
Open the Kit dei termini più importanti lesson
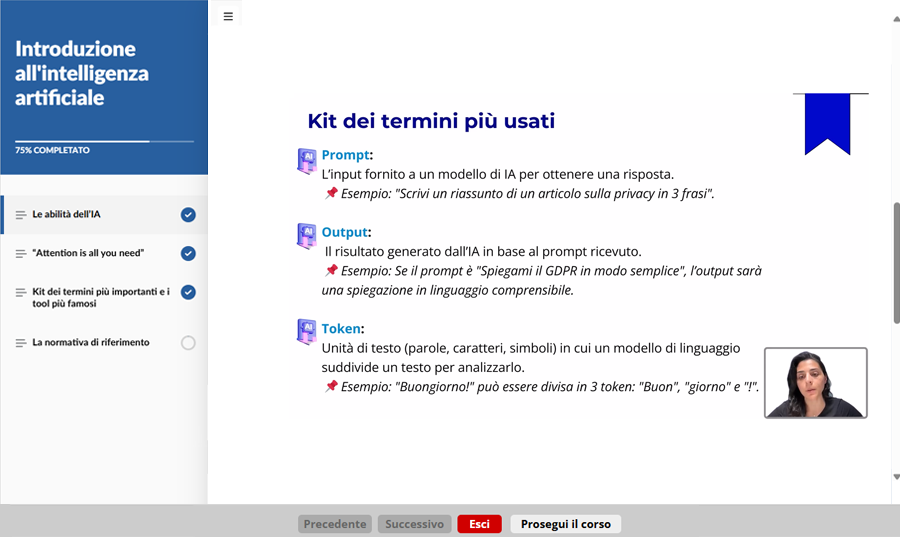(x=100, y=297)
